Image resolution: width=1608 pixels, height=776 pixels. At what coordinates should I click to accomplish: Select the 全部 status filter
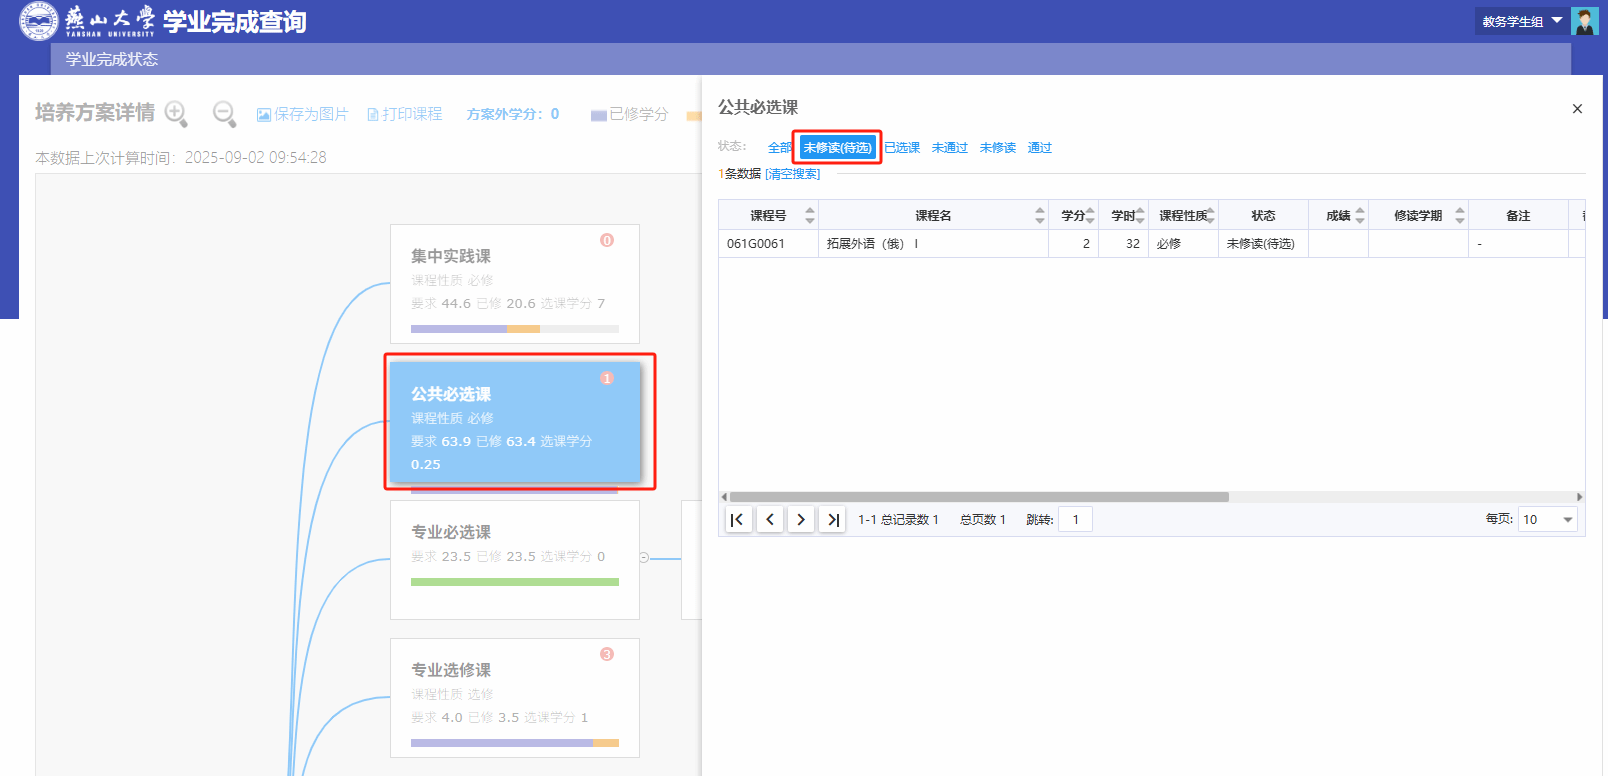(x=779, y=148)
